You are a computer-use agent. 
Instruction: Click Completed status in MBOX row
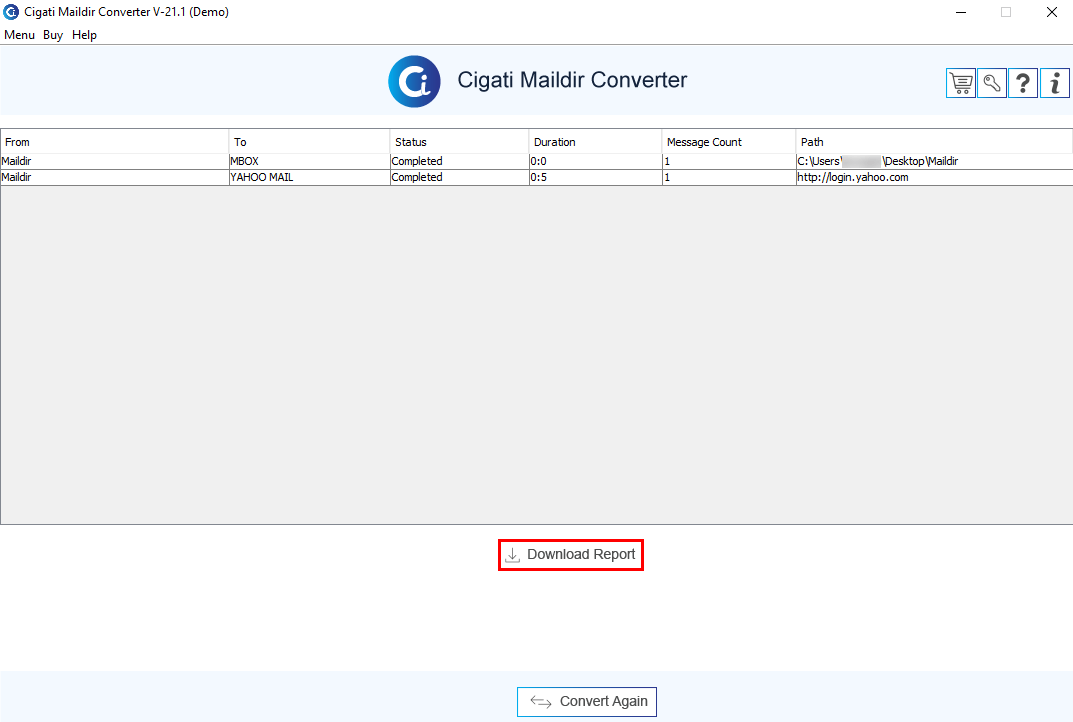459,162
